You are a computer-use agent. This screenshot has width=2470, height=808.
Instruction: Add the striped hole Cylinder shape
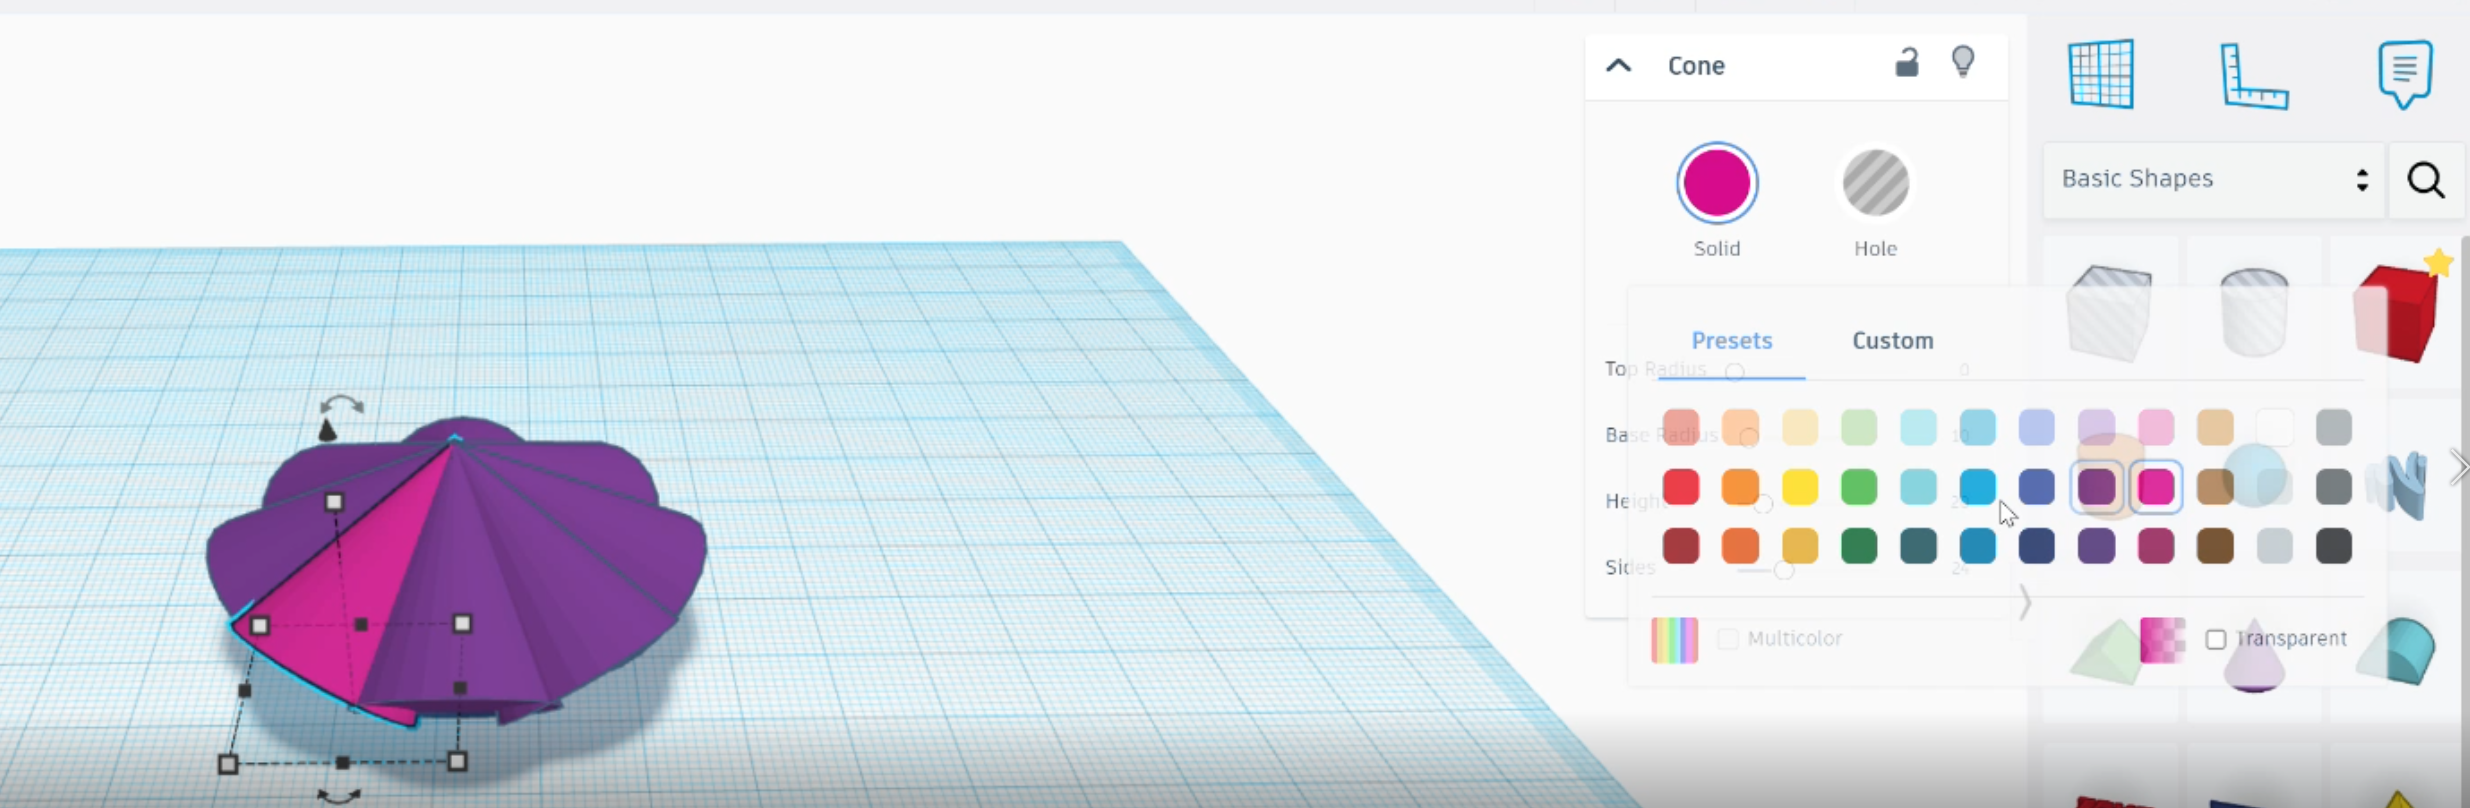click(2254, 311)
